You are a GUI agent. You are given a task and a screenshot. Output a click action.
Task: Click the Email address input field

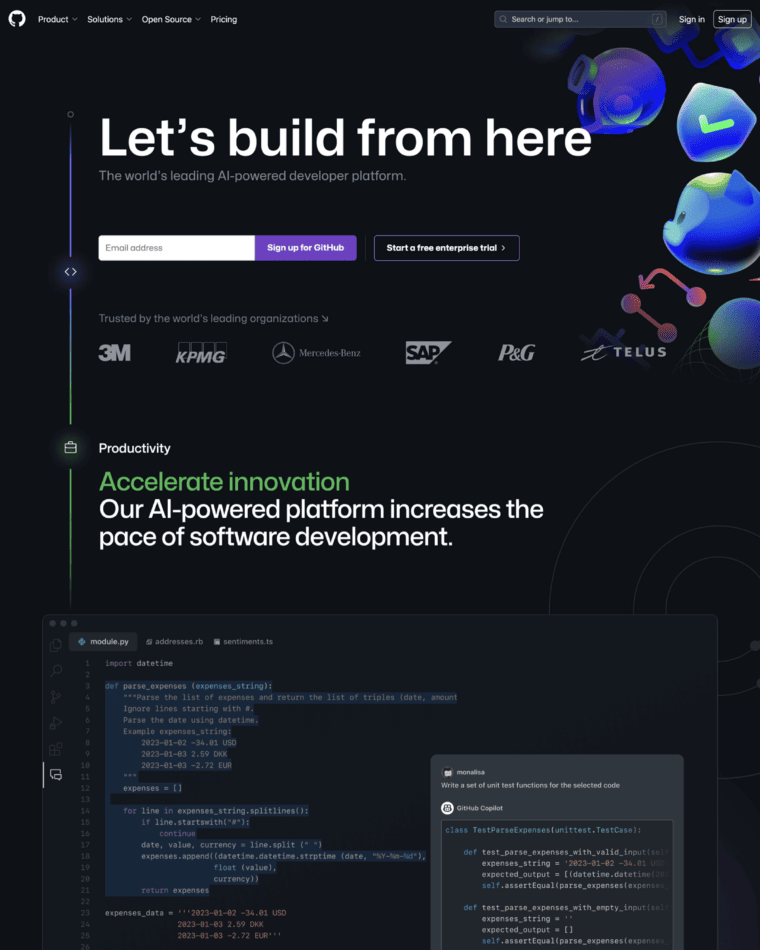click(x=176, y=248)
